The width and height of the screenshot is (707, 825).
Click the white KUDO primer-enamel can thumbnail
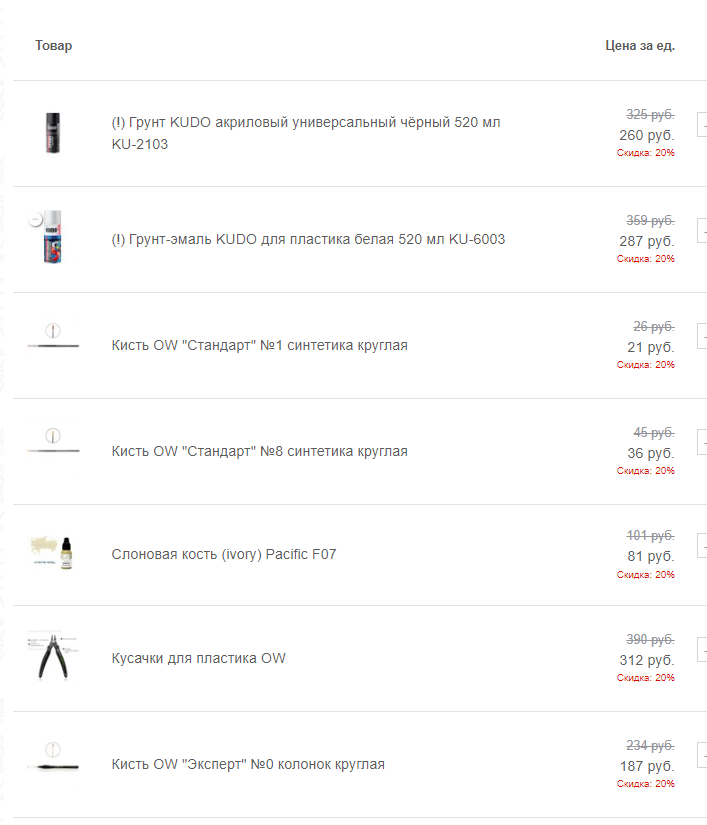point(53,239)
